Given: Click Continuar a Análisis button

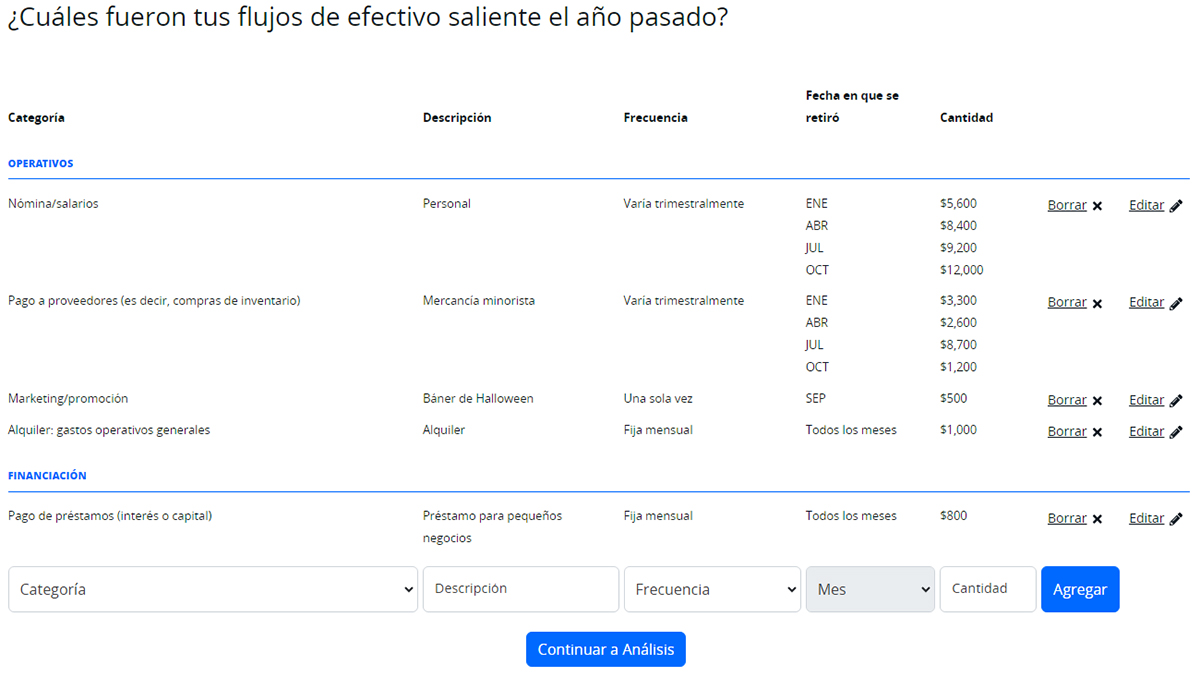Looking at the screenshot, I should tap(606, 649).
